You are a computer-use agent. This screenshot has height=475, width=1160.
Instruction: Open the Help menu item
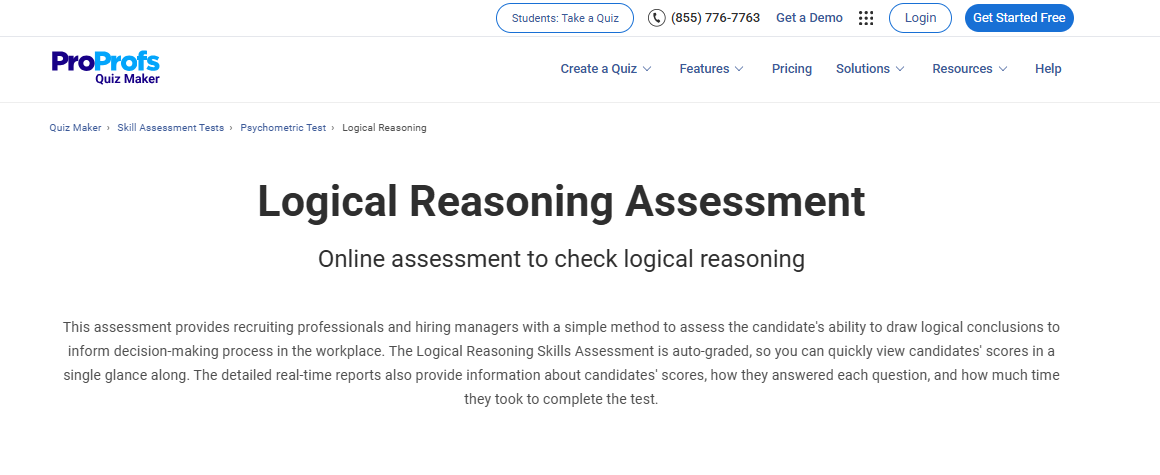tap(1048, 69)
